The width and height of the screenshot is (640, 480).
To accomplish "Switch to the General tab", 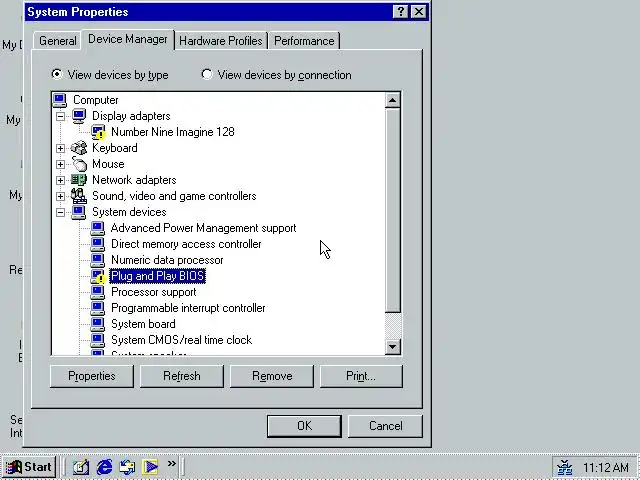I will [58, 41].
